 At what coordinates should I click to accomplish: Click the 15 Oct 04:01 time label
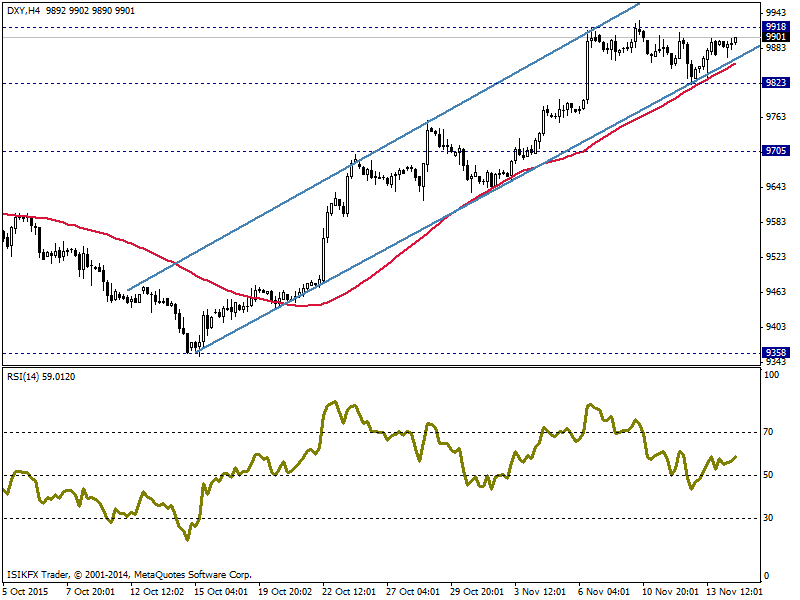pos(221,591)
